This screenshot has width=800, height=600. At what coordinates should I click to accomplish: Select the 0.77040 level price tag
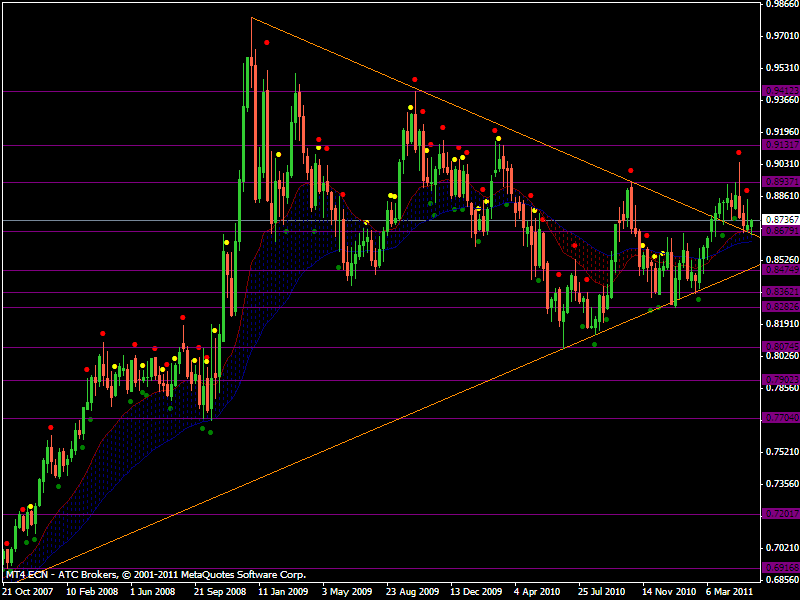(x=782, y=418)
